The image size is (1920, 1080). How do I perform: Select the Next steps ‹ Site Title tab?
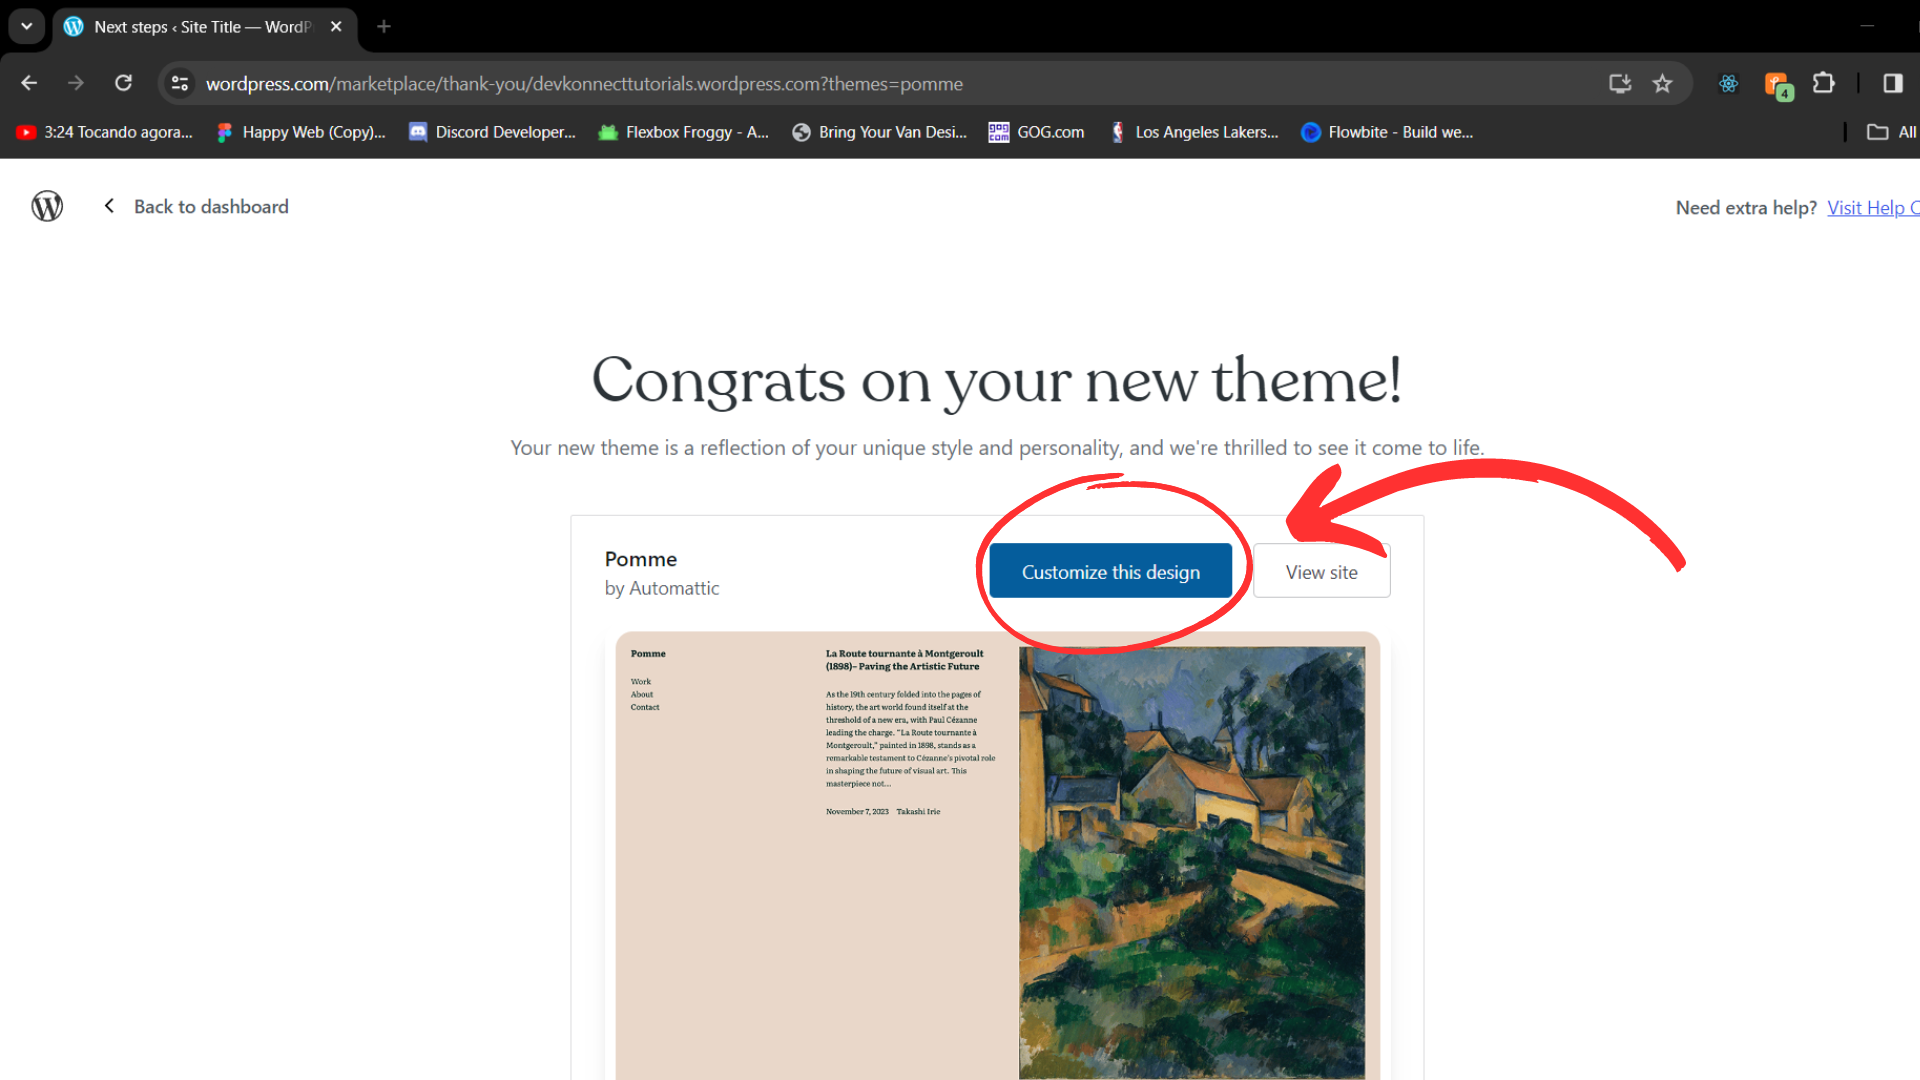click(x=204, y=27)
